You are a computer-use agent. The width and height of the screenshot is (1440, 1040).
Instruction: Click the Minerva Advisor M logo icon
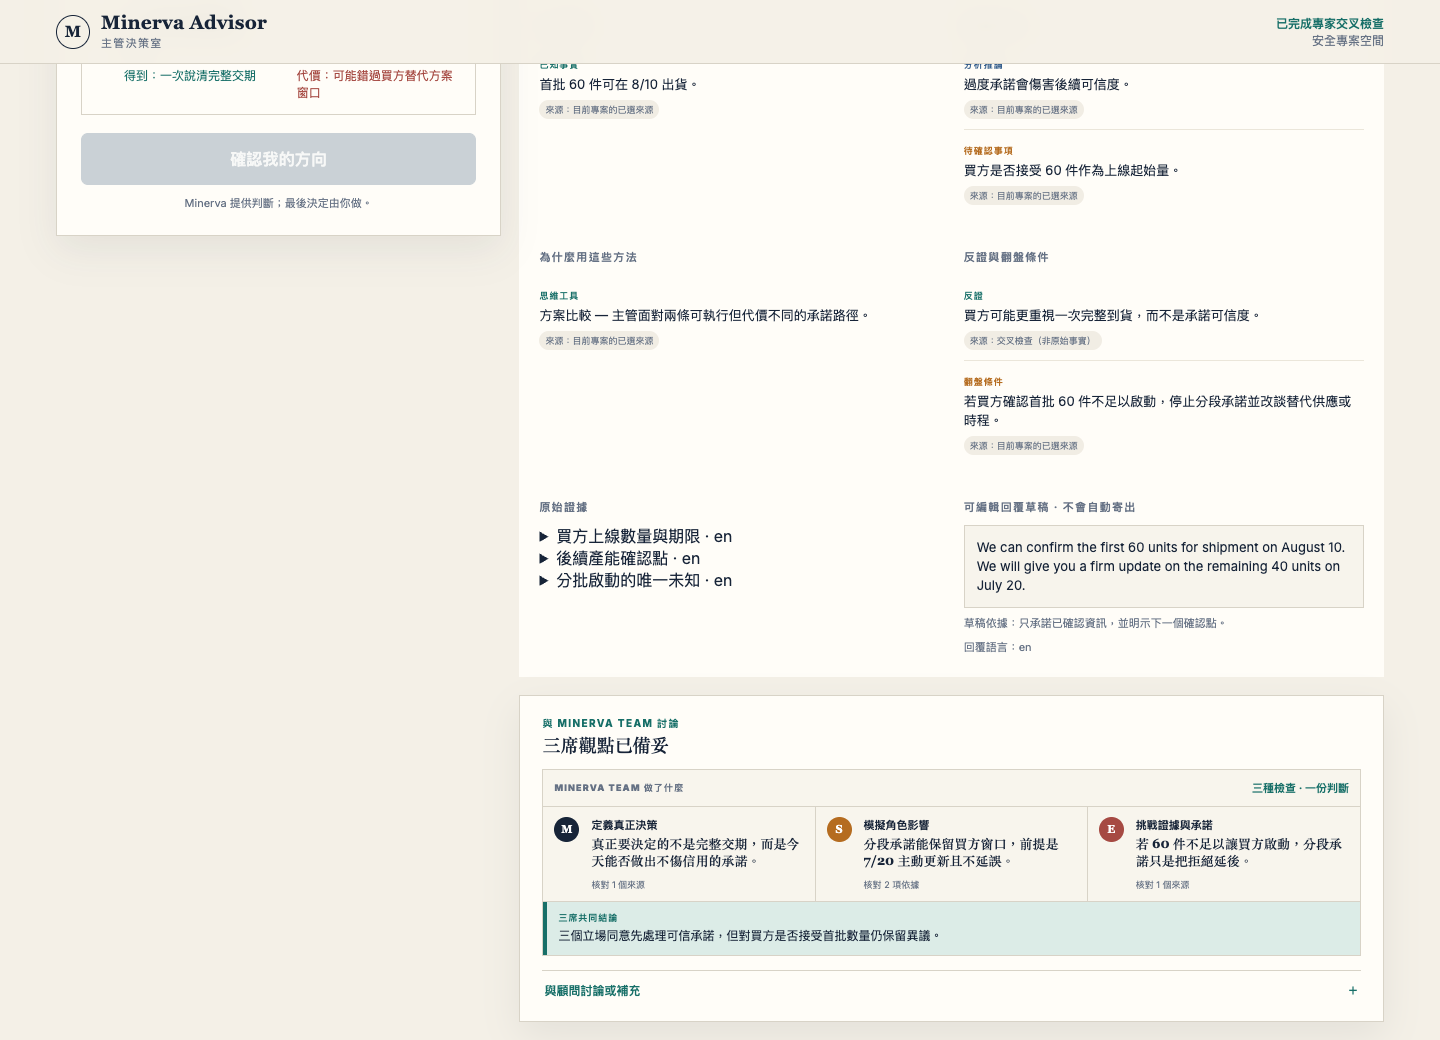tap(73, 32)
